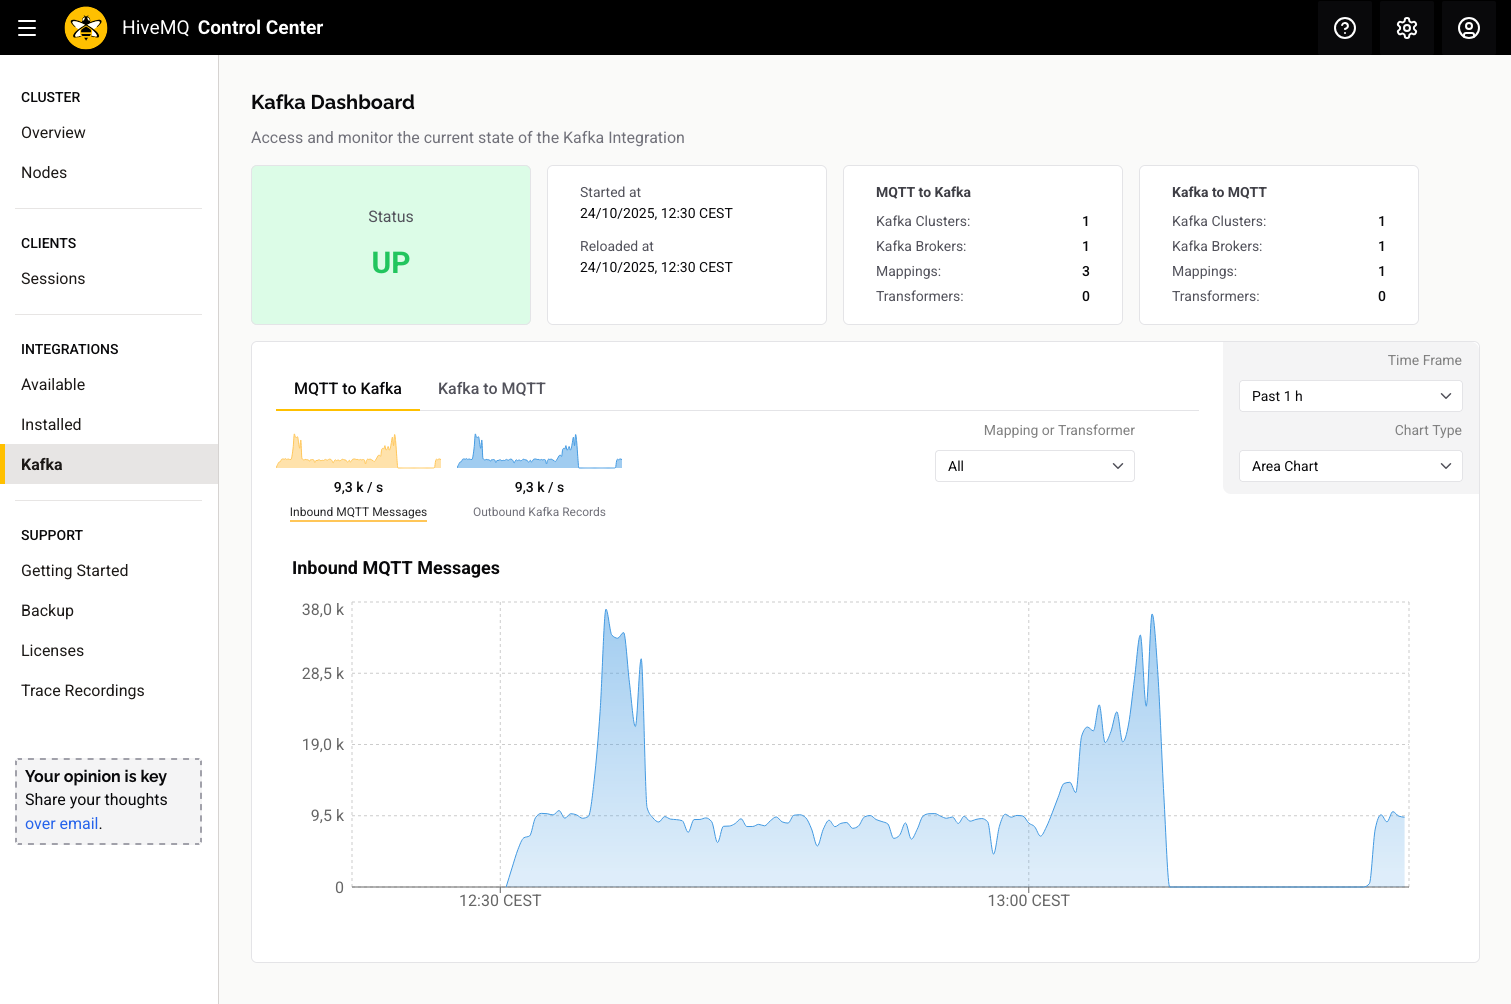Image resolution: width=1511 pixels, height=1004 pixels.
Task: Open the help question mark icon
Action: 1345,28
